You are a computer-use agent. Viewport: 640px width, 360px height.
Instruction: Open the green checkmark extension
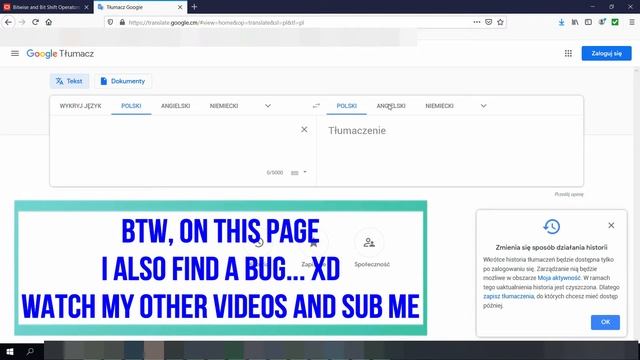pos(615,22)
